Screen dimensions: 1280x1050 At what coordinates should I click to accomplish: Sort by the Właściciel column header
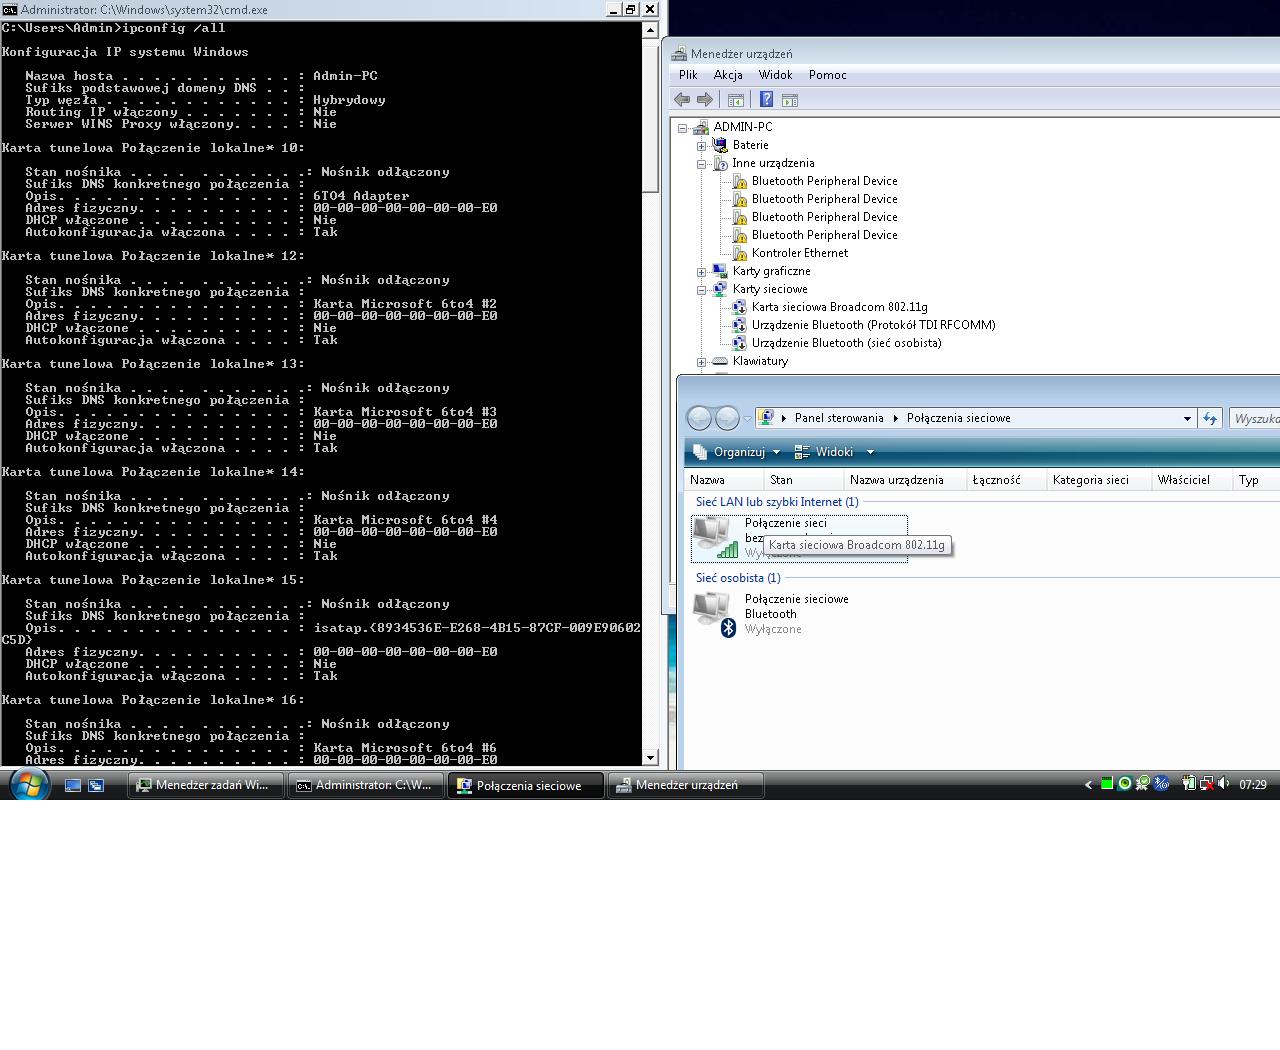click(x=1193, y=480)
